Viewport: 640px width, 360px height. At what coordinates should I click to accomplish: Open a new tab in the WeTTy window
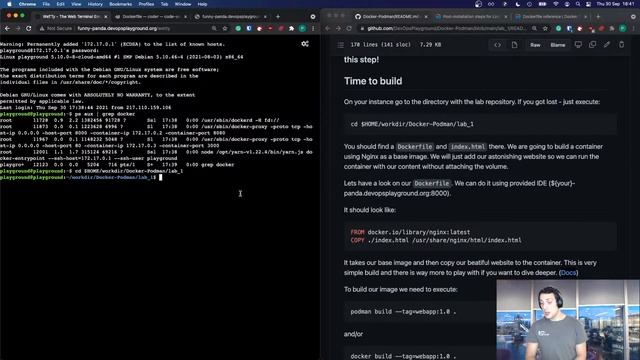[x=278, y=17]
